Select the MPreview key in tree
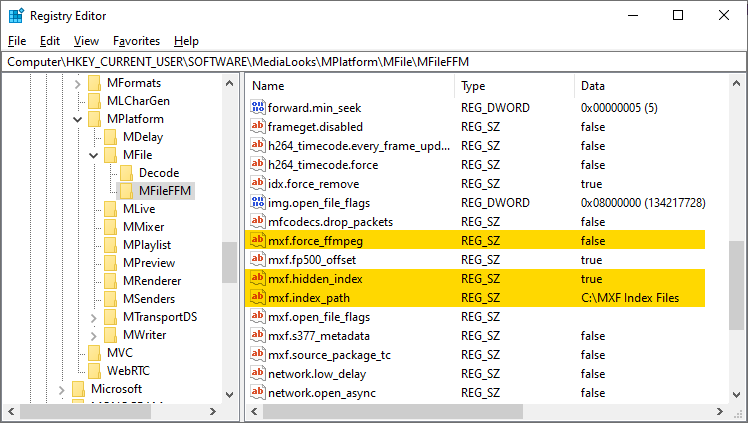 (149, 263)
